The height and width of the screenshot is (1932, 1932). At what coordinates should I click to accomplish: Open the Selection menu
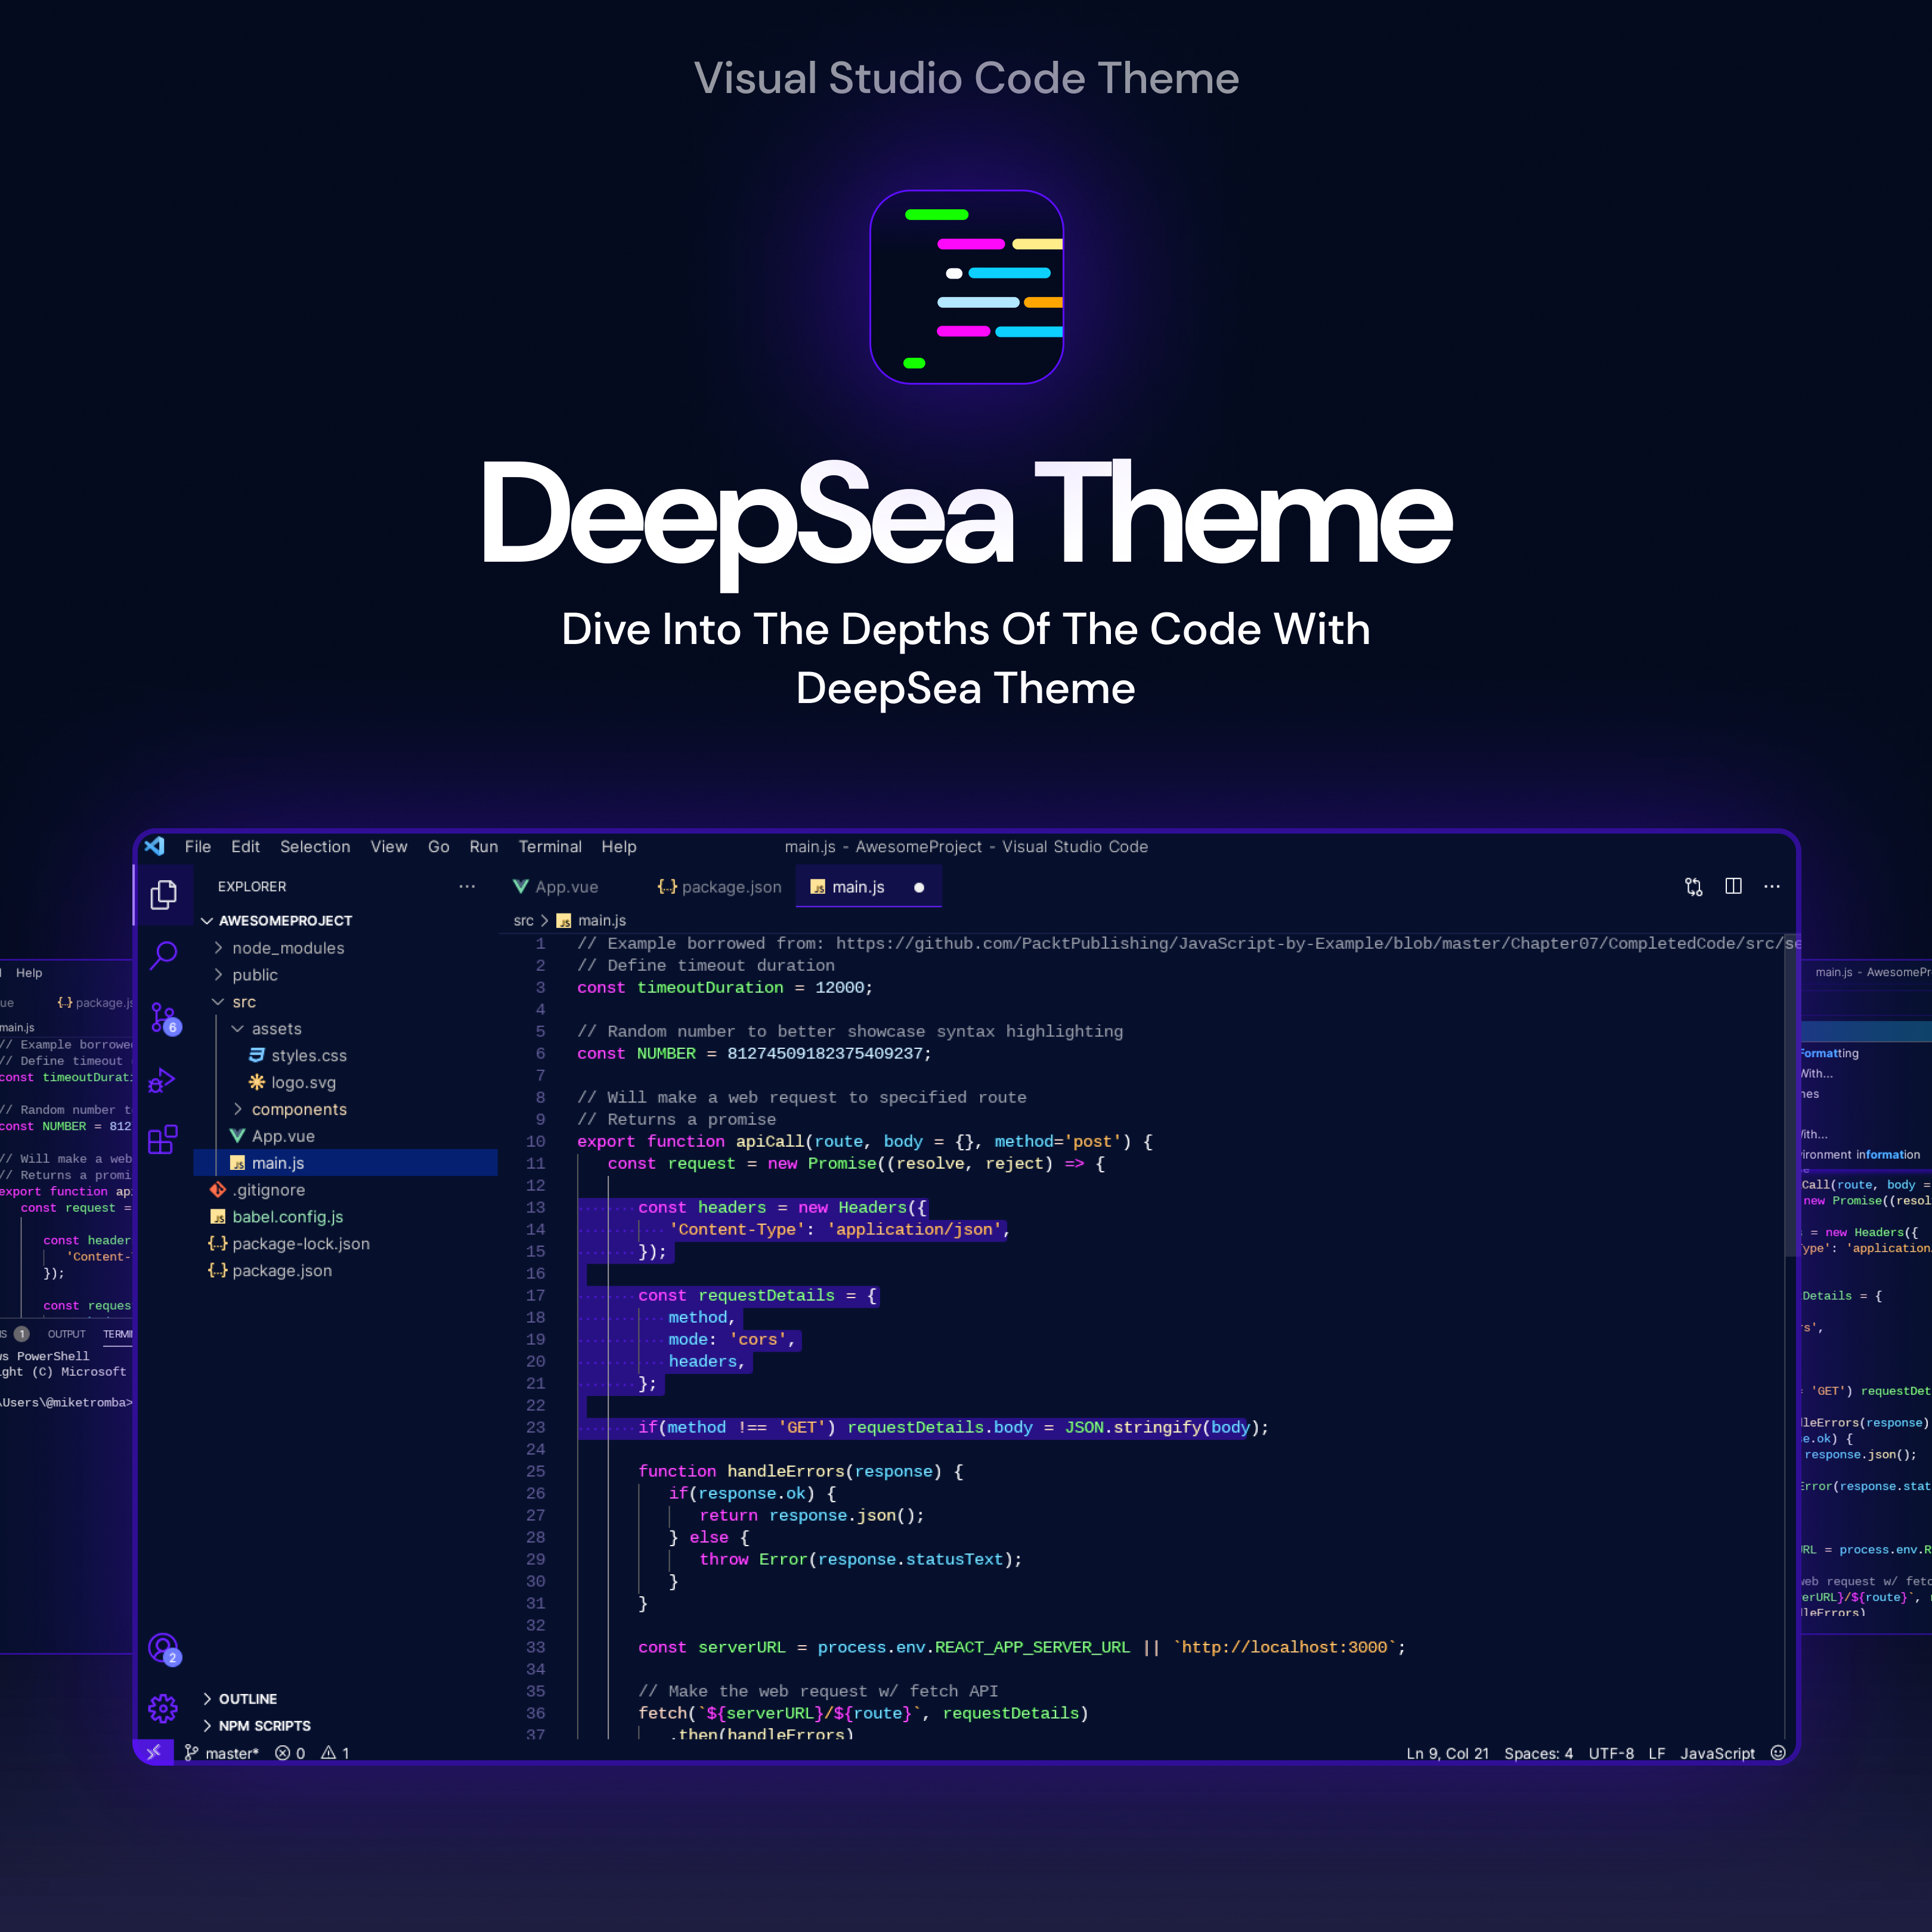pos(315,846)
